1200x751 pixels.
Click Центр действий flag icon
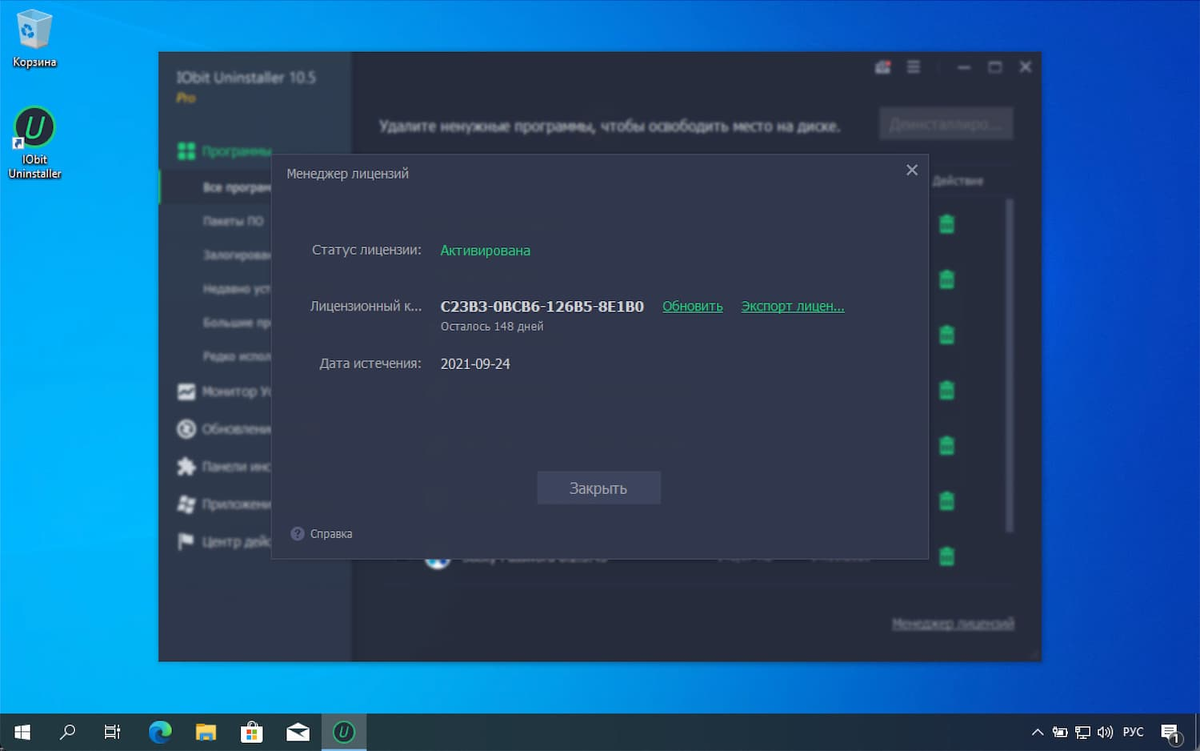[x=186, y=541]
